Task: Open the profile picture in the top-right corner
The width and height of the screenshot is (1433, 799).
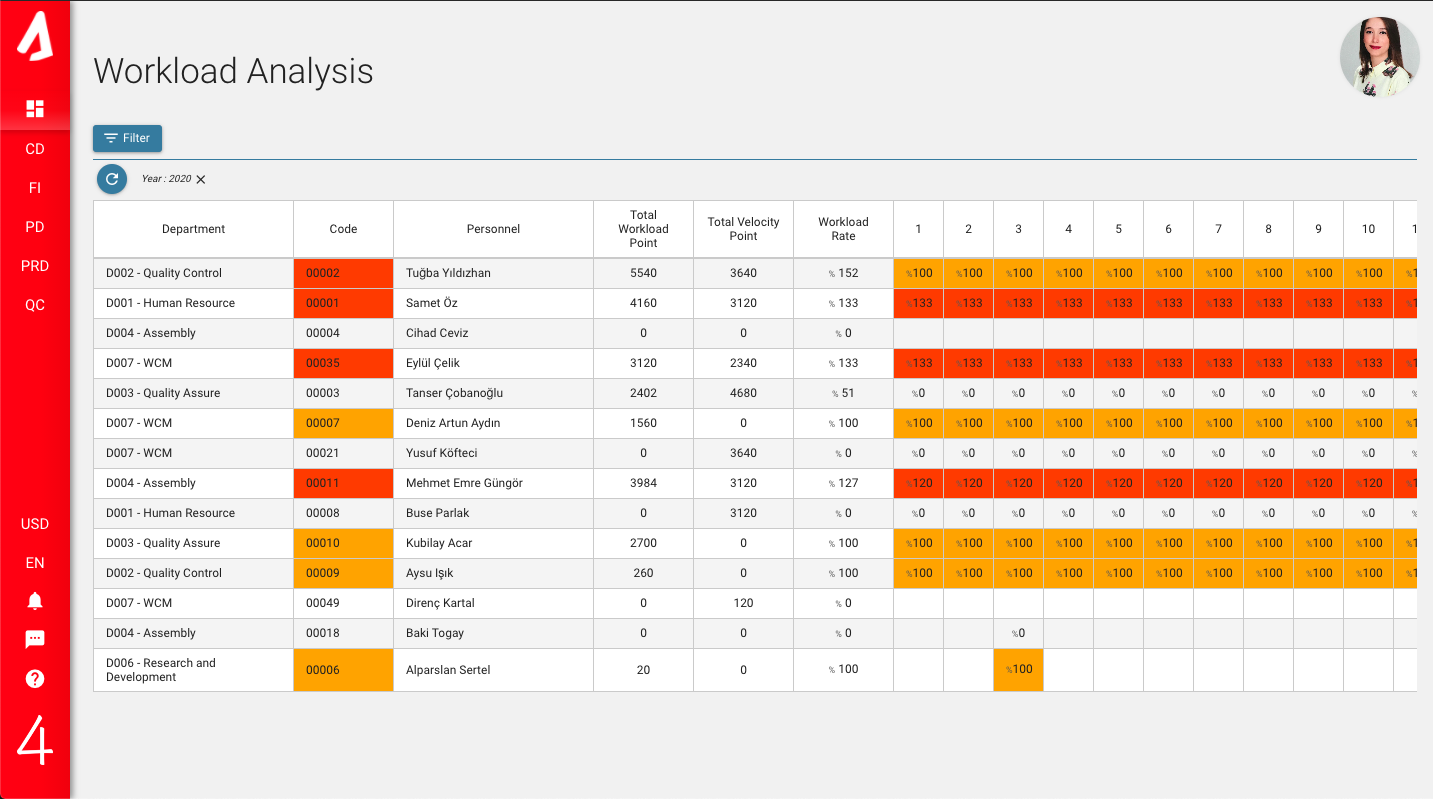Action: coord(1379,57)
